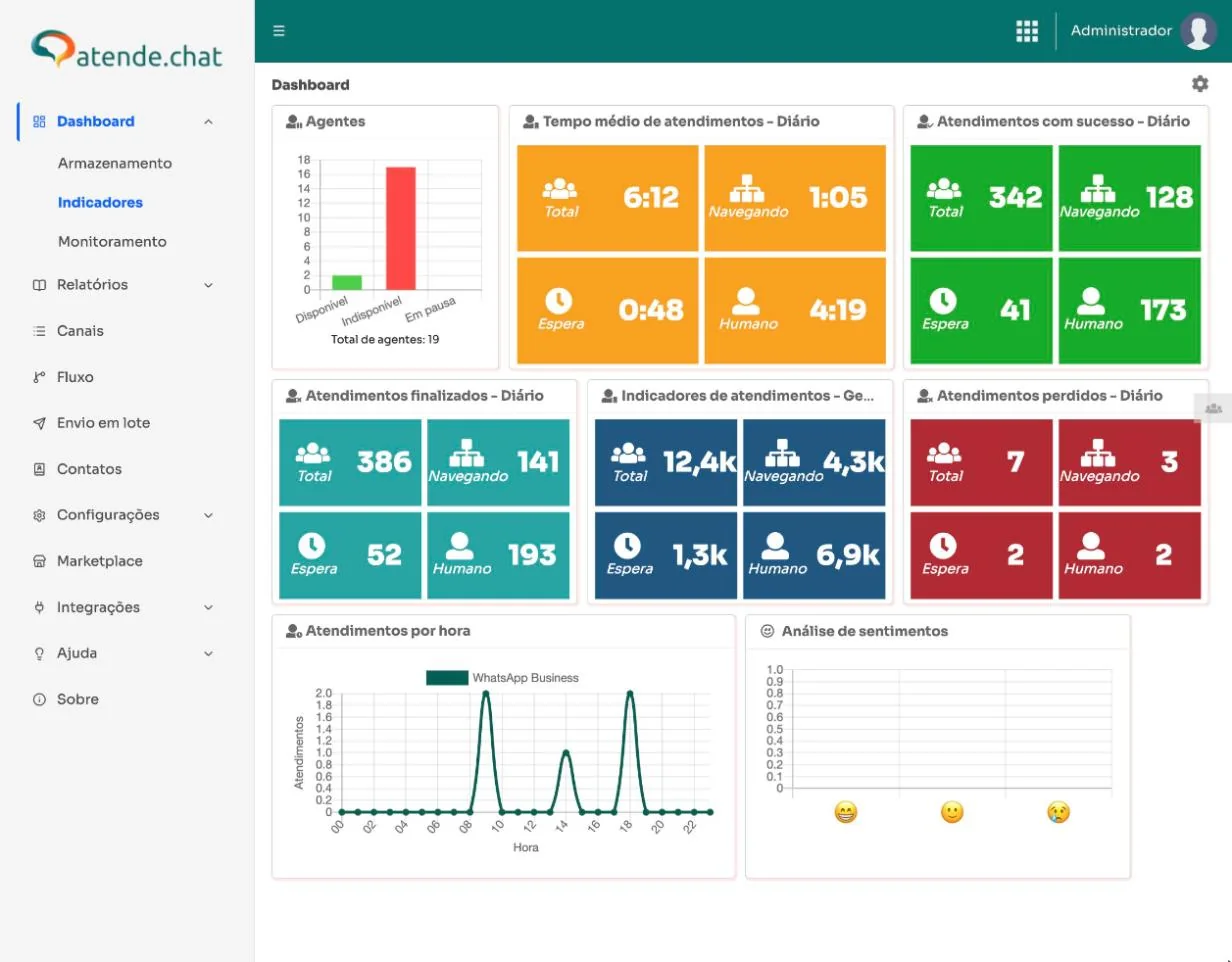Toggle the hamburger sidebar menu icon
Image resolution: width=1232 pixels, height=962 pixels.
click(279, 31)
